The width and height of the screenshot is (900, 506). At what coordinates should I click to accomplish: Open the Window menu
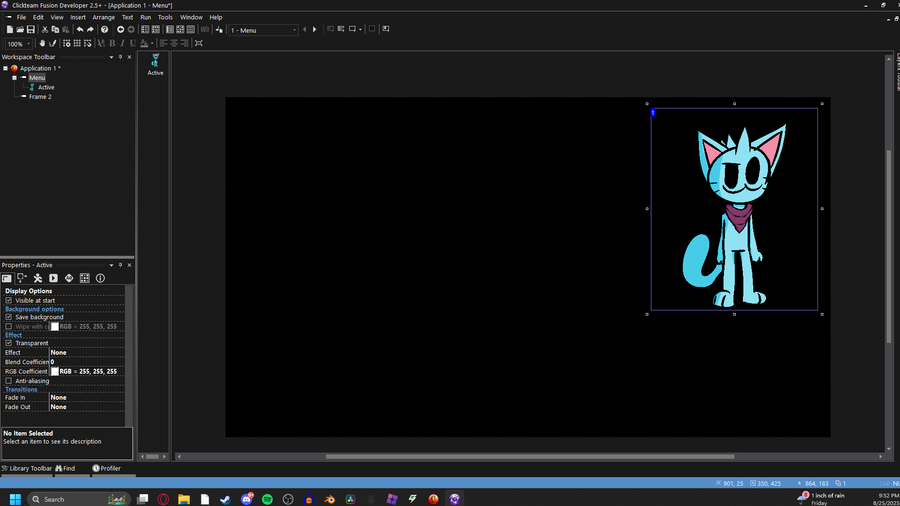click(x=191, y=17)
